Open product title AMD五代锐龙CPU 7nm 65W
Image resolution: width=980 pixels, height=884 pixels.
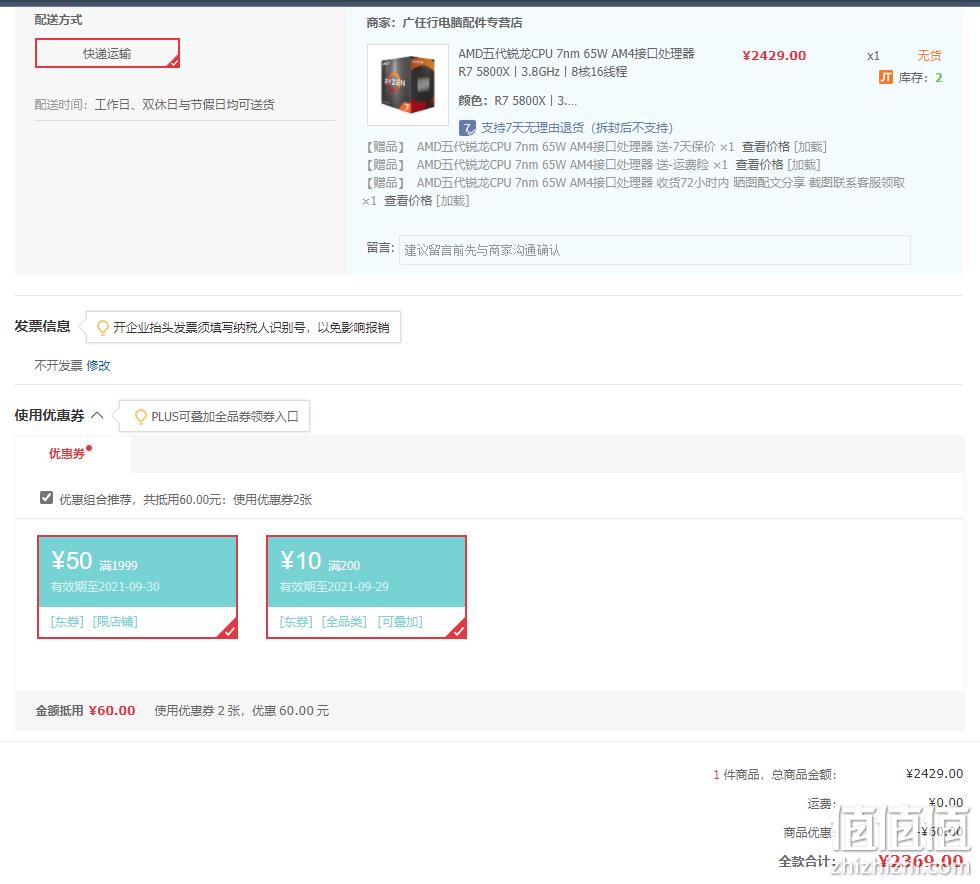point(576,63)
